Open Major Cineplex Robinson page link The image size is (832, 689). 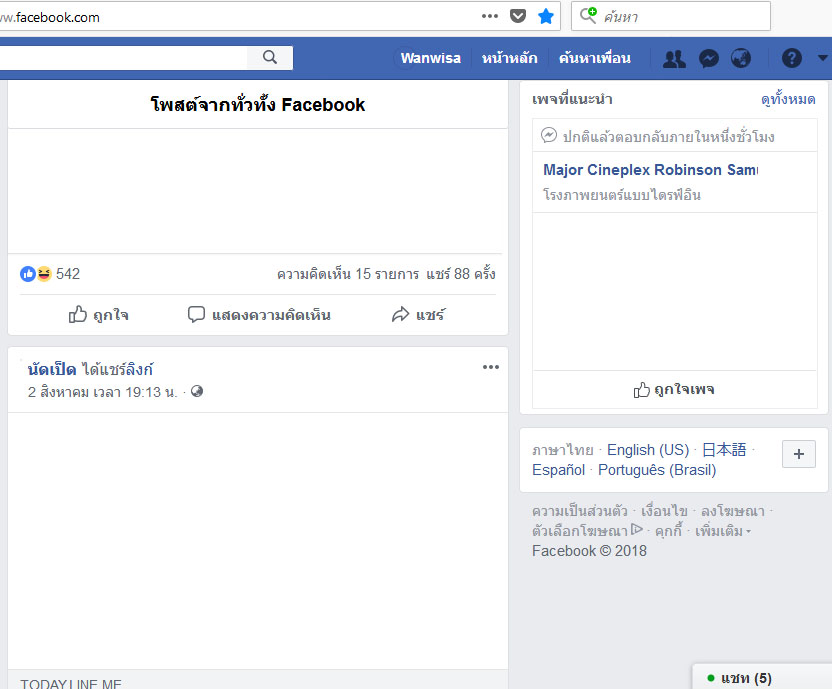[x=651, y=170]
